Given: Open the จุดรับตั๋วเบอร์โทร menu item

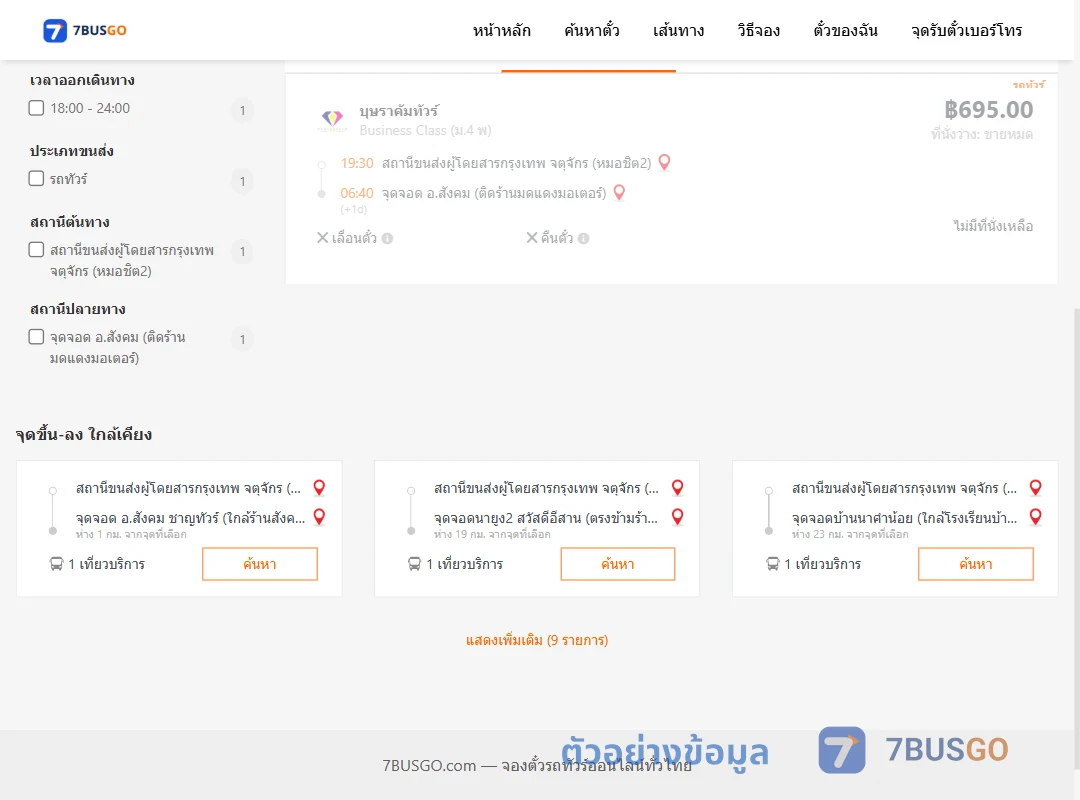Looking at the screenshot, I should [x=966, y=30].
